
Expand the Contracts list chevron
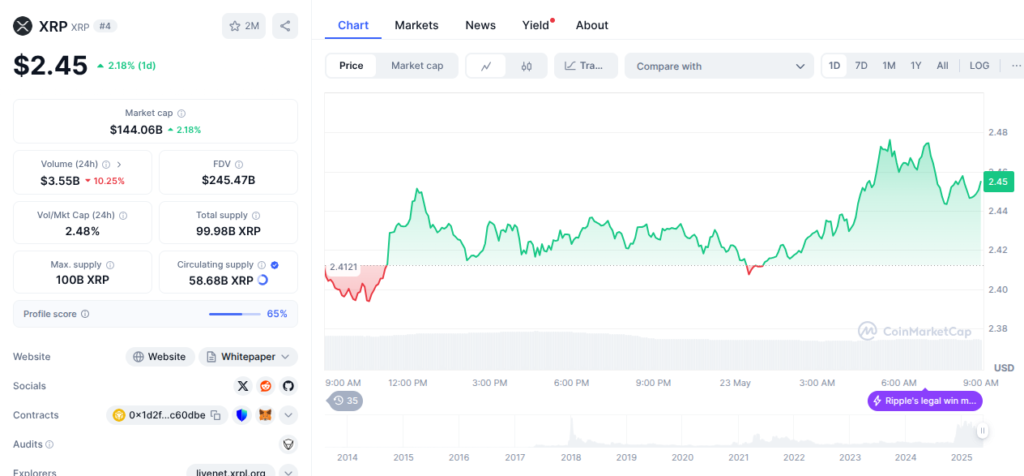point(288,415)
